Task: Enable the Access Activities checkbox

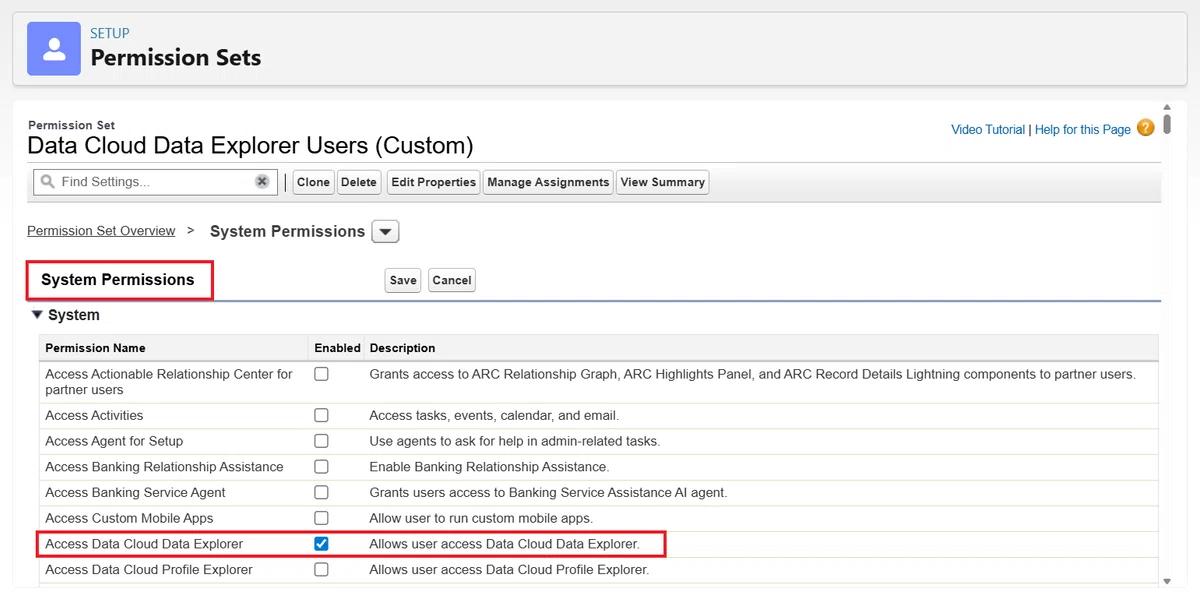Action: pos(321,415)
